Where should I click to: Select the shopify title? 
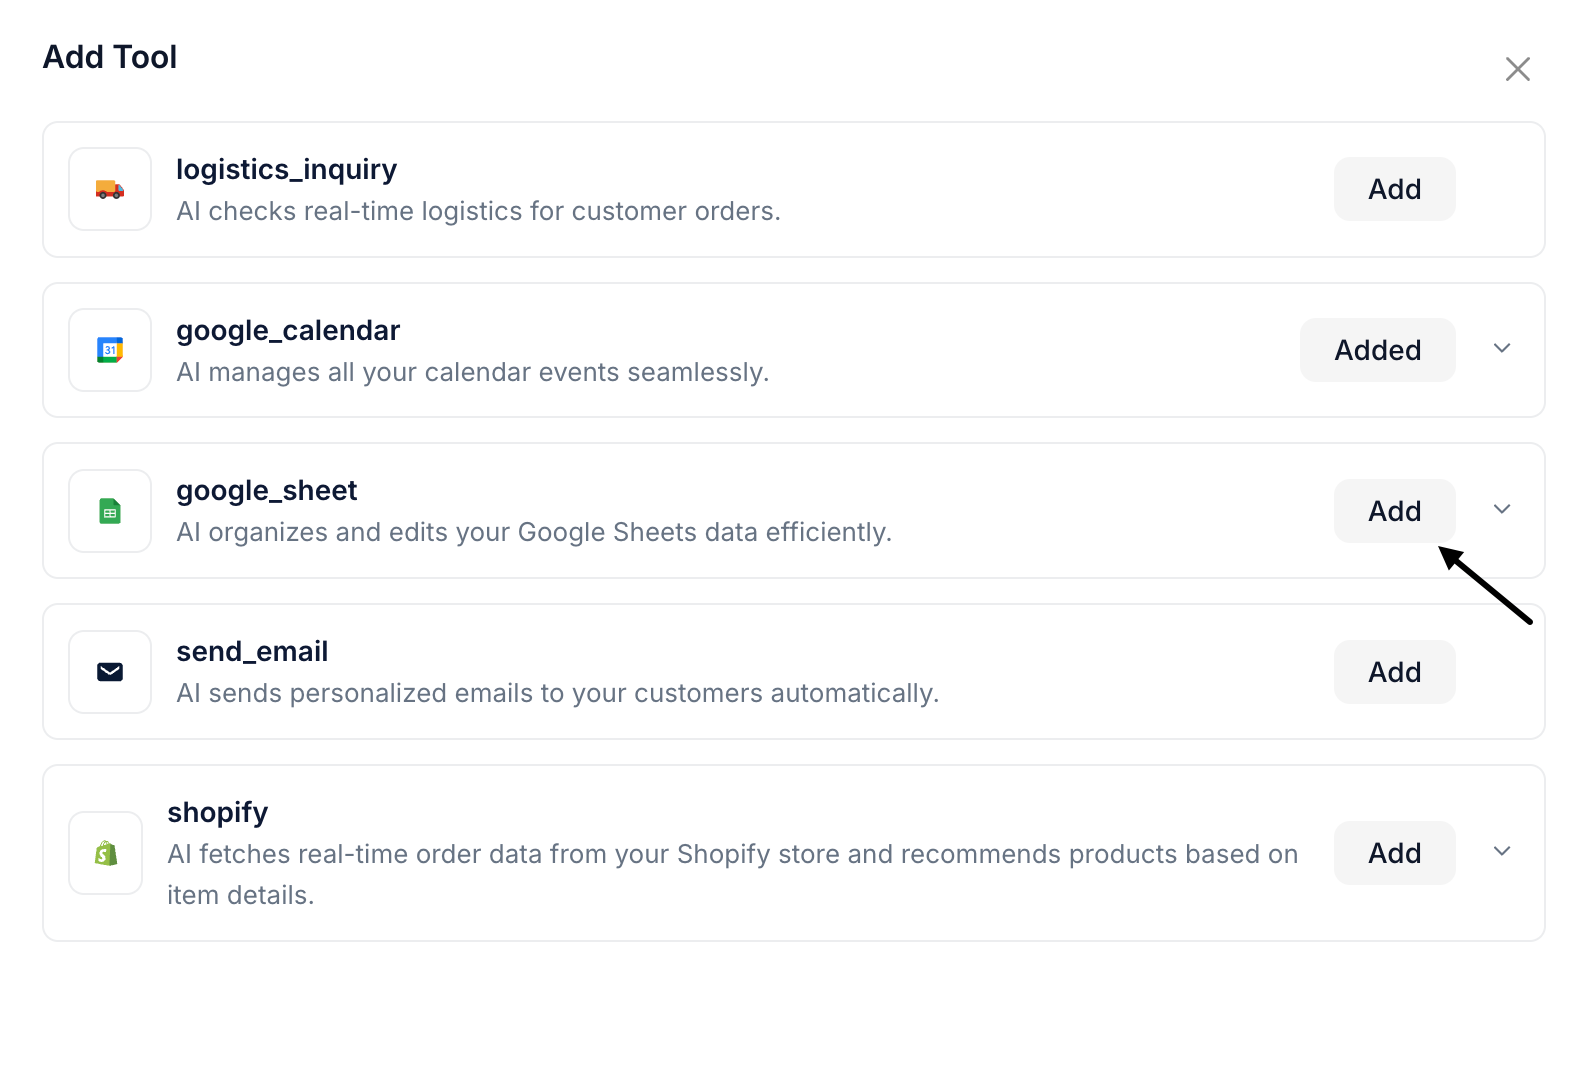218,812
